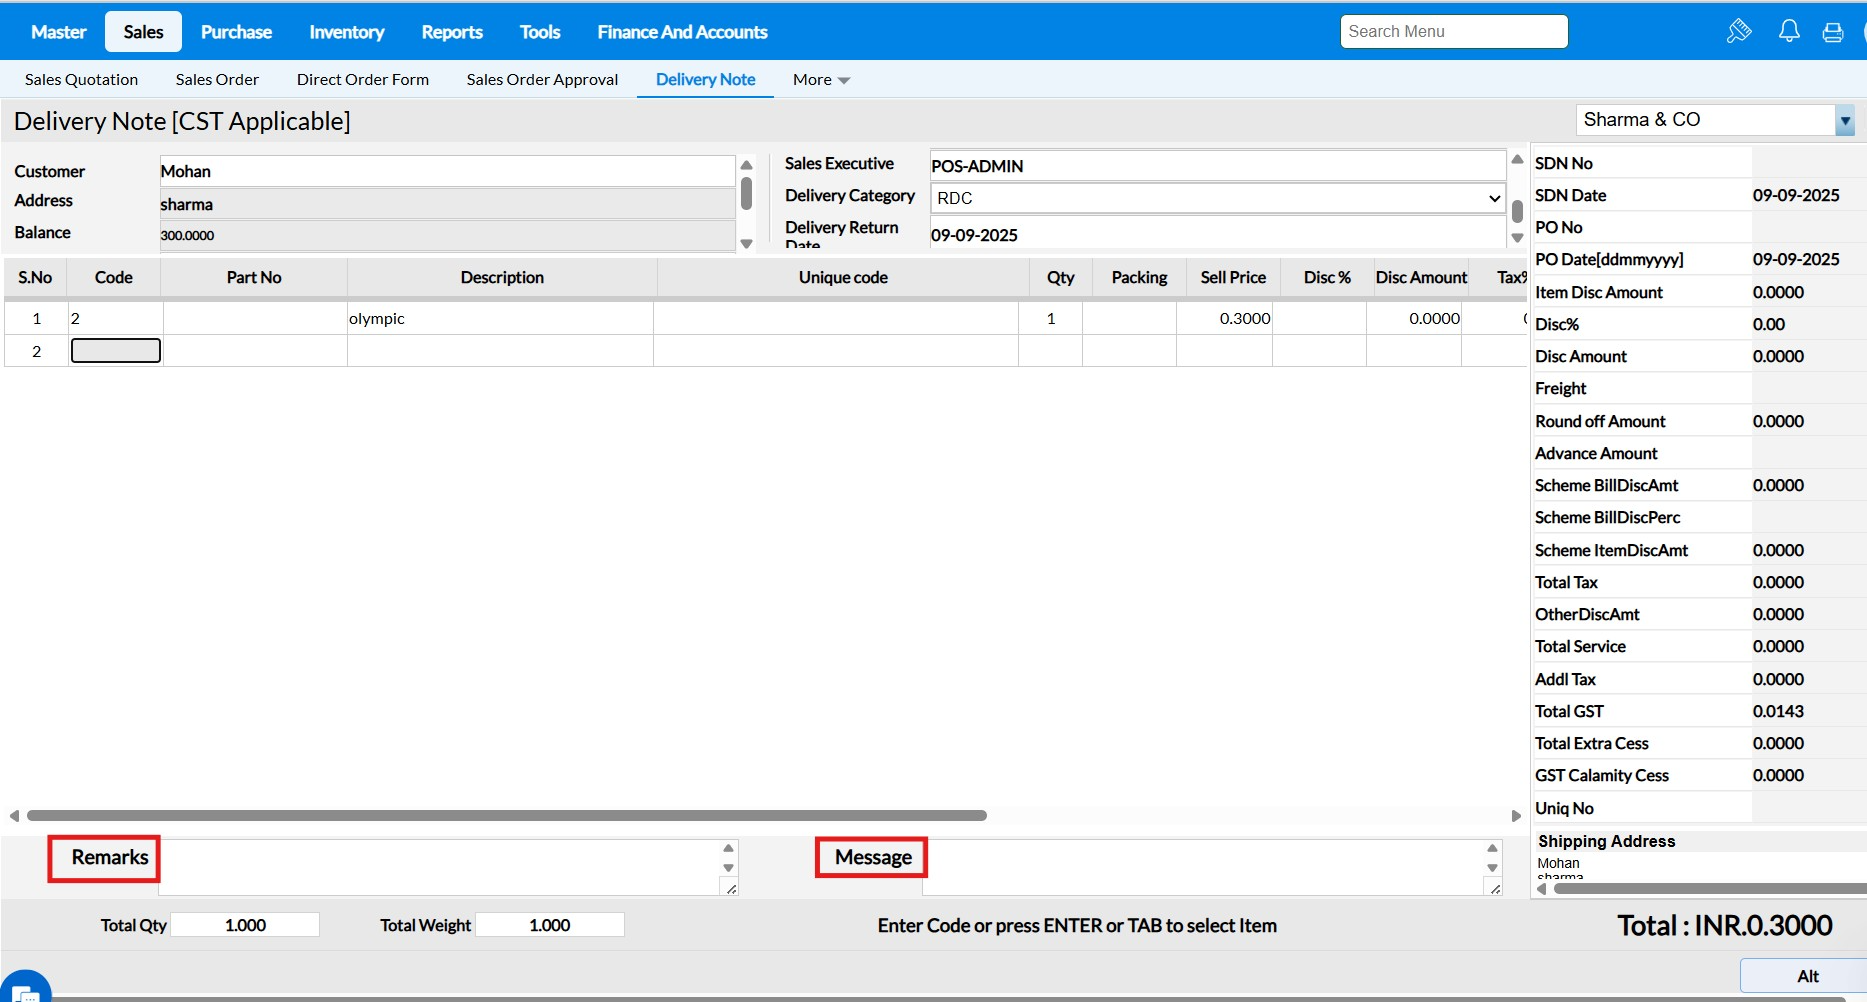
Task: Click the Total Qty field
Action: [245, 925]
